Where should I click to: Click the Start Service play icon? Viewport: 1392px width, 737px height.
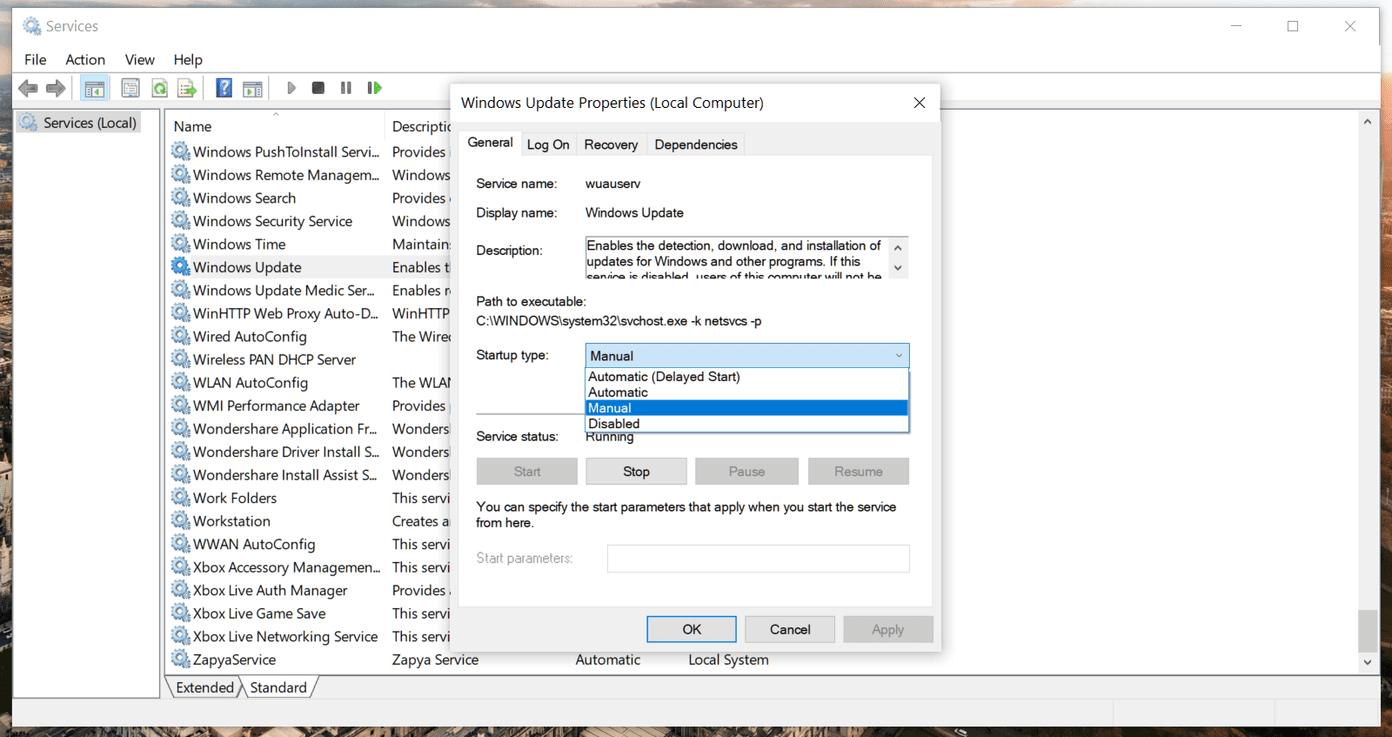coord(291,88)
